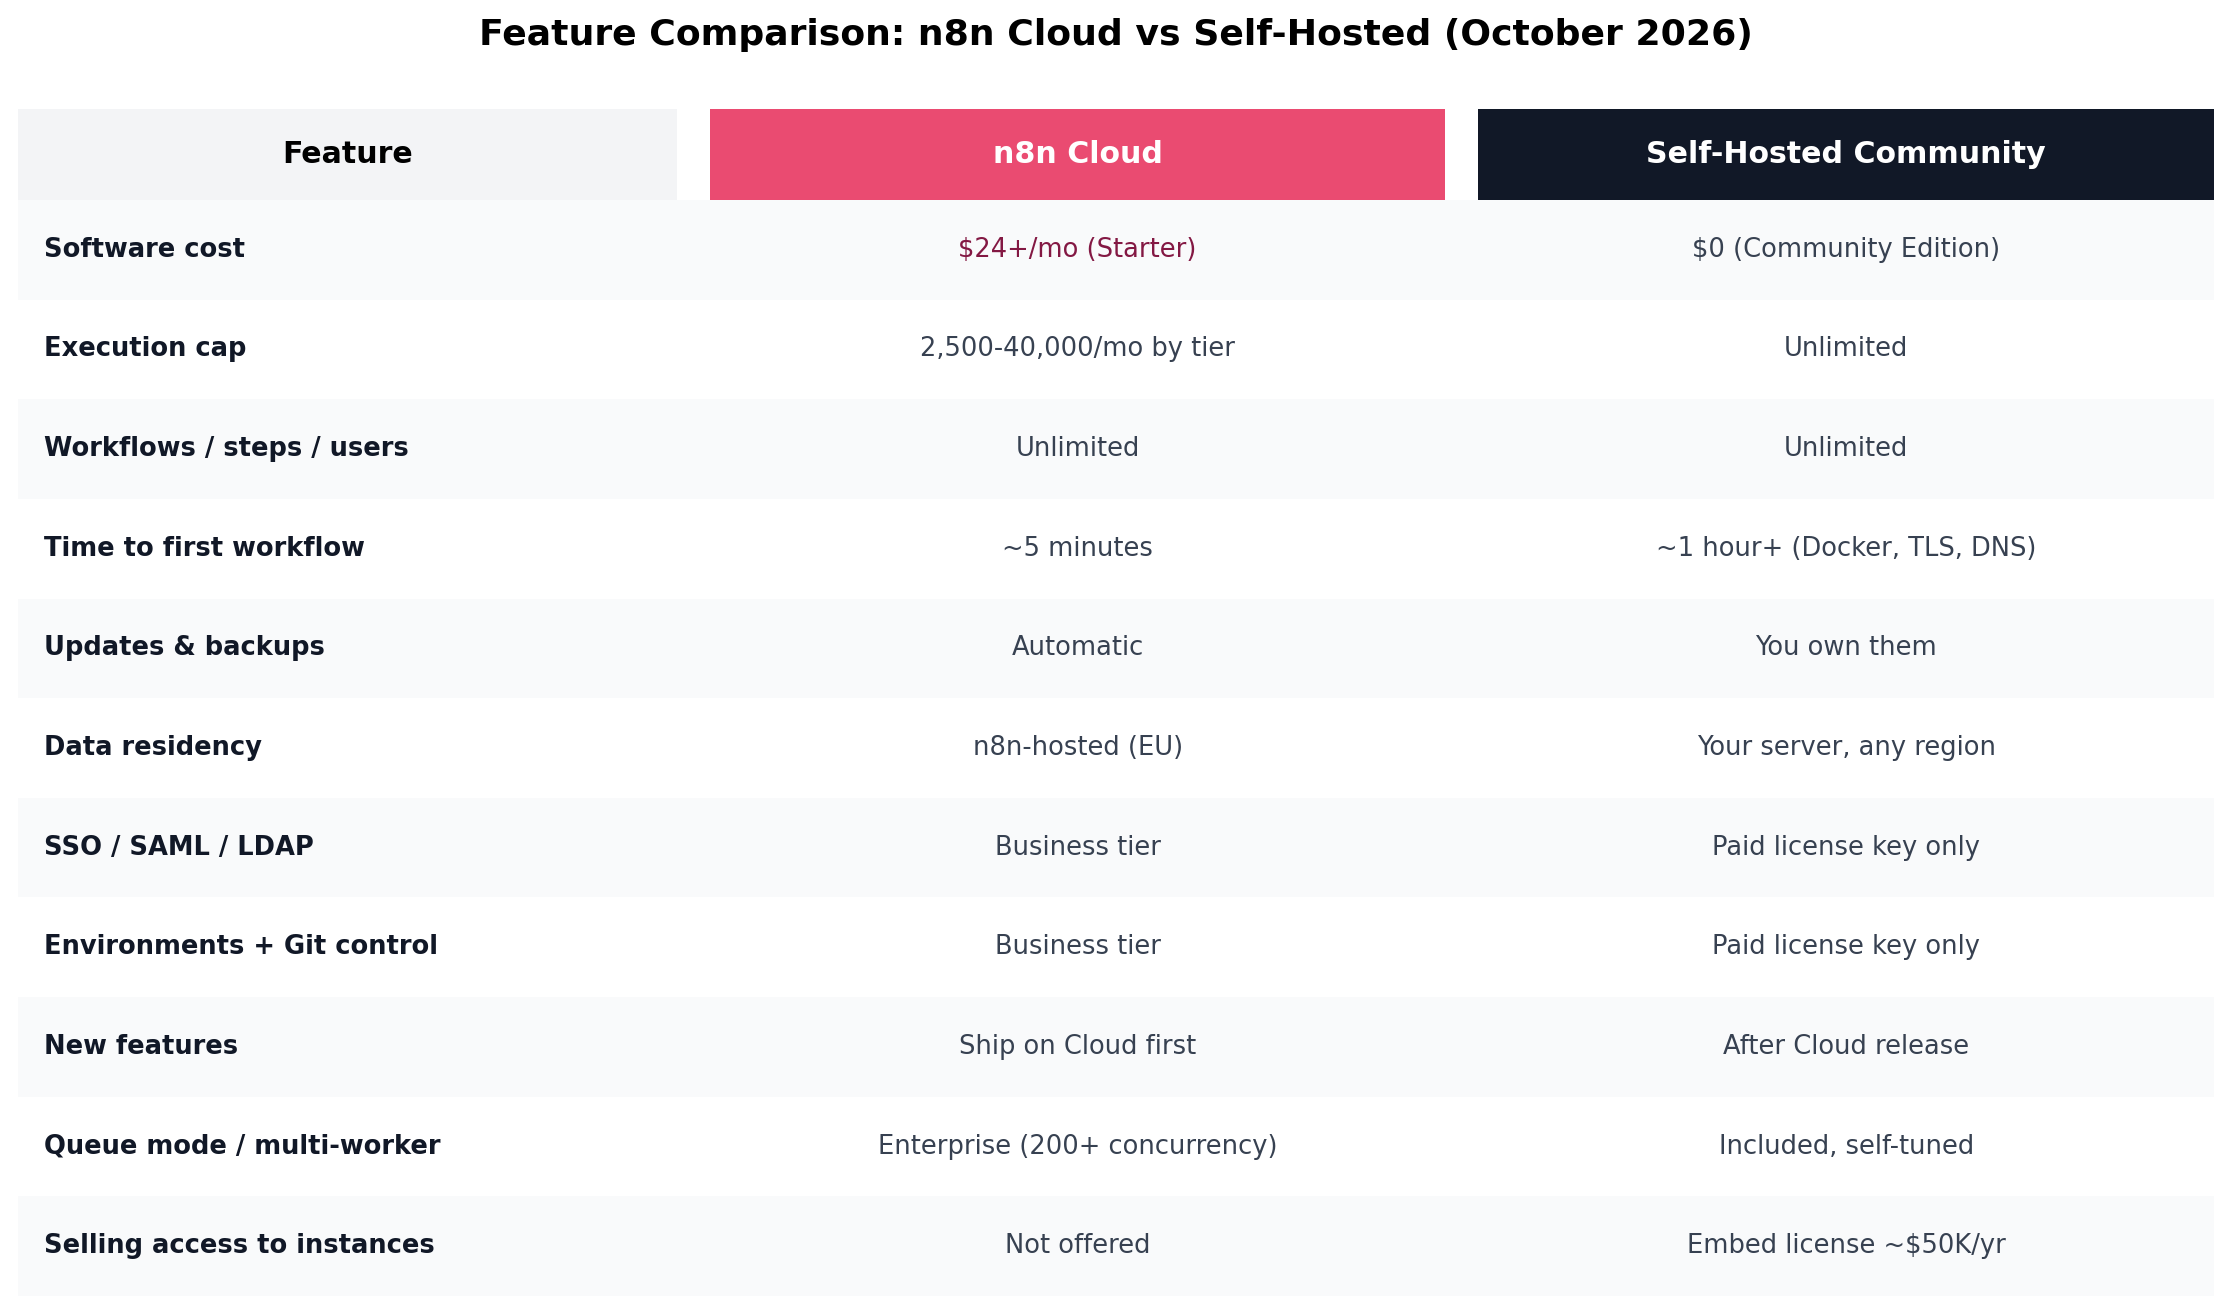Click the '$0 (Community Edition)' cell

coord(1845,249)
